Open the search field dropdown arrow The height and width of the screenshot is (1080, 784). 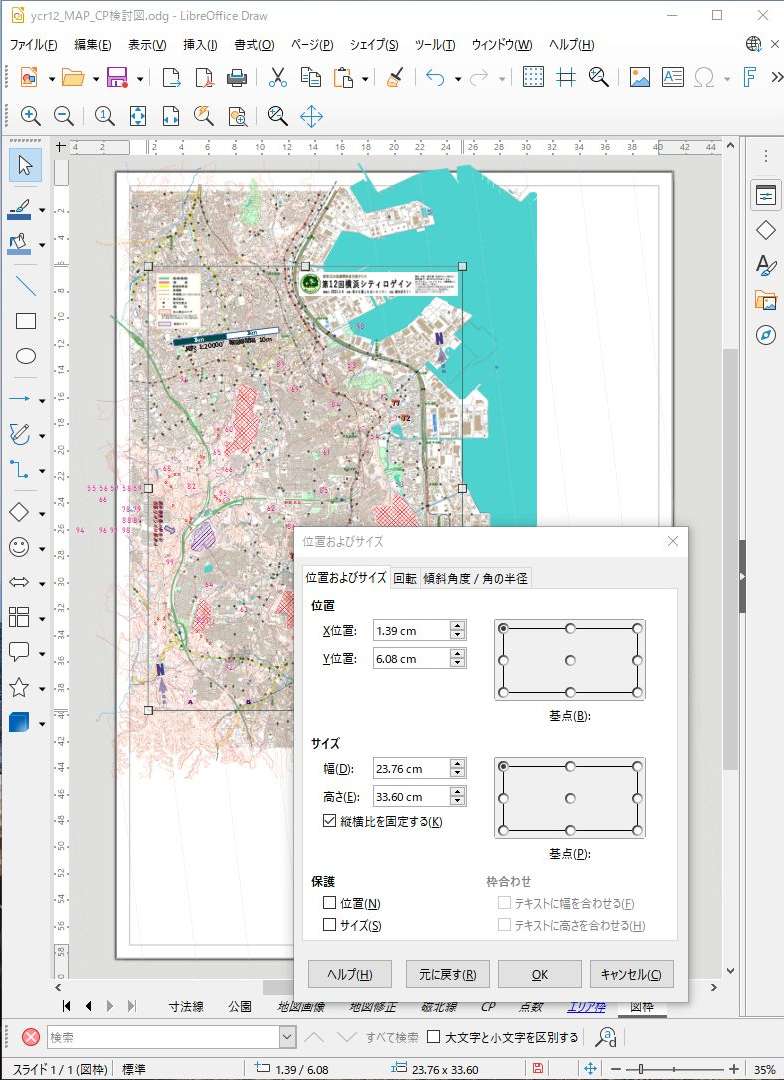point(287,1038)
